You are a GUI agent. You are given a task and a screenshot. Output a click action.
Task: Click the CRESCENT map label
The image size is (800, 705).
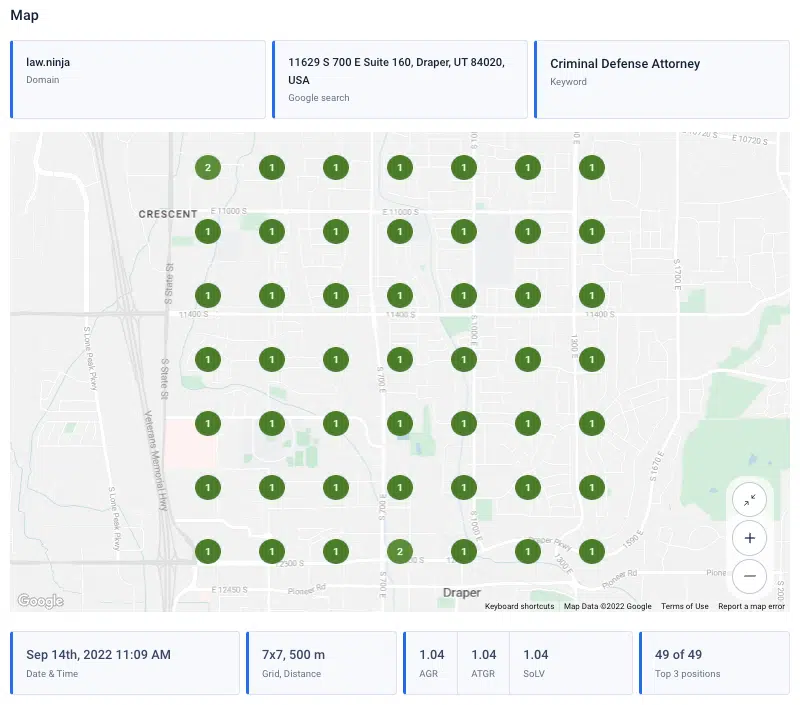pos(168,214)
